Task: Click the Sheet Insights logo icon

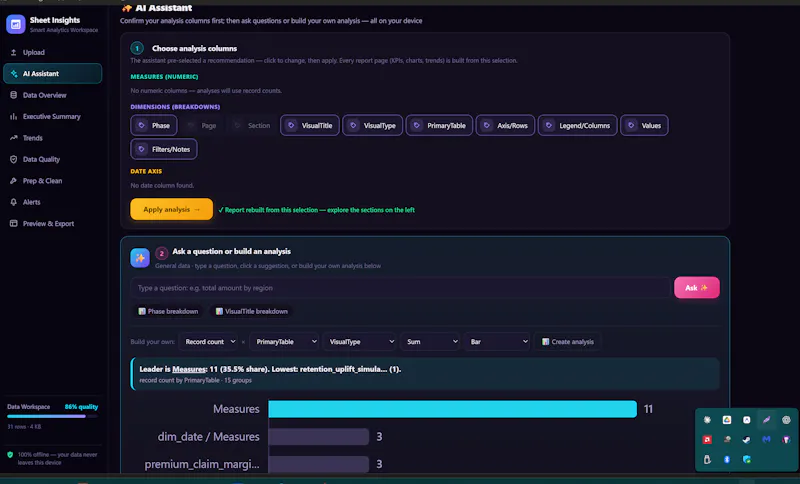Action: pos(15,24)
